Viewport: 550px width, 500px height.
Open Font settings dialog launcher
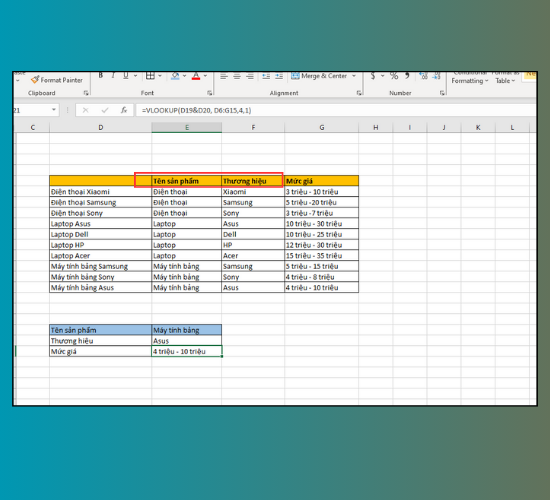click(209, 93)
